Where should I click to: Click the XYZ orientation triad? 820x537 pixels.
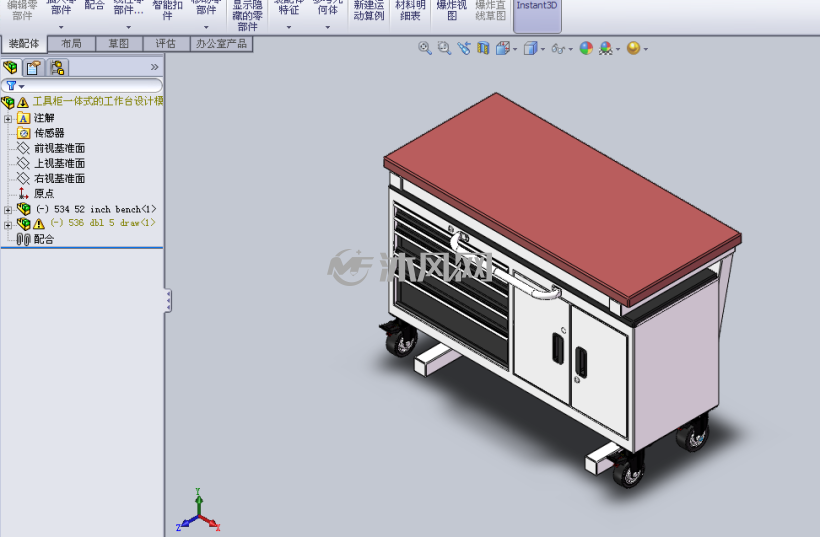[x=199, y=510]
